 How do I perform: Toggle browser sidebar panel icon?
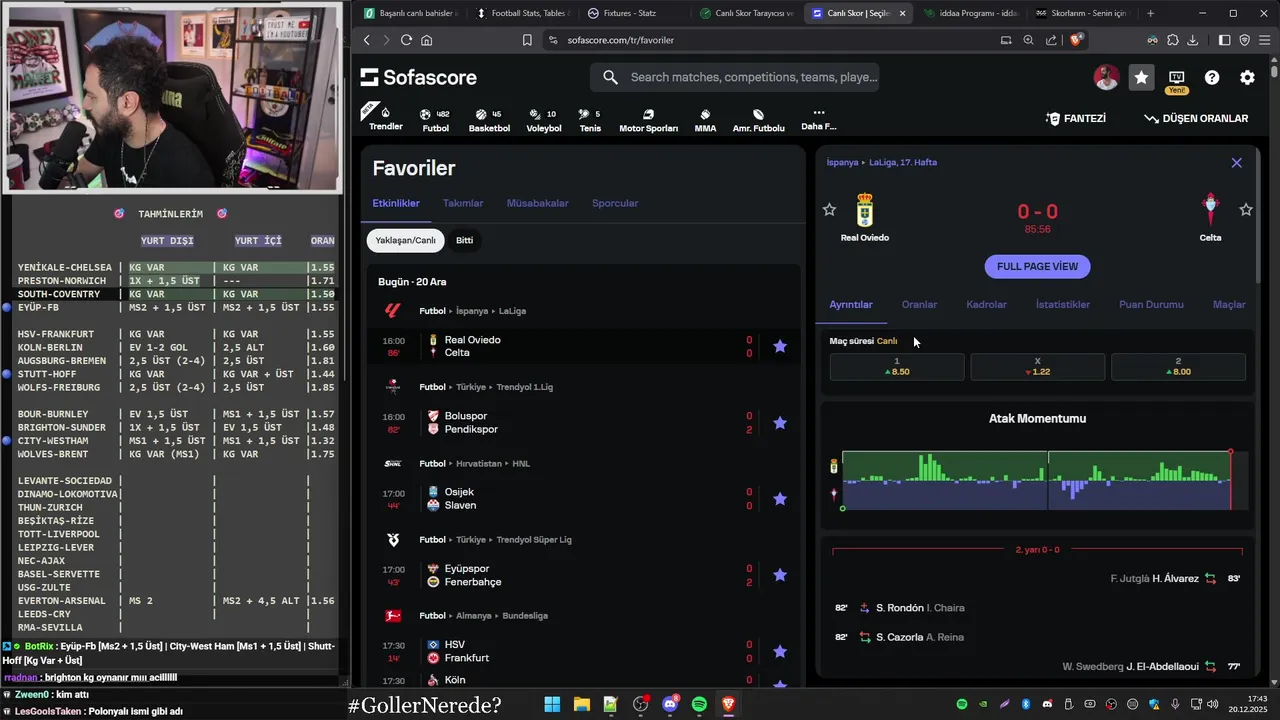click(1225, 40)
